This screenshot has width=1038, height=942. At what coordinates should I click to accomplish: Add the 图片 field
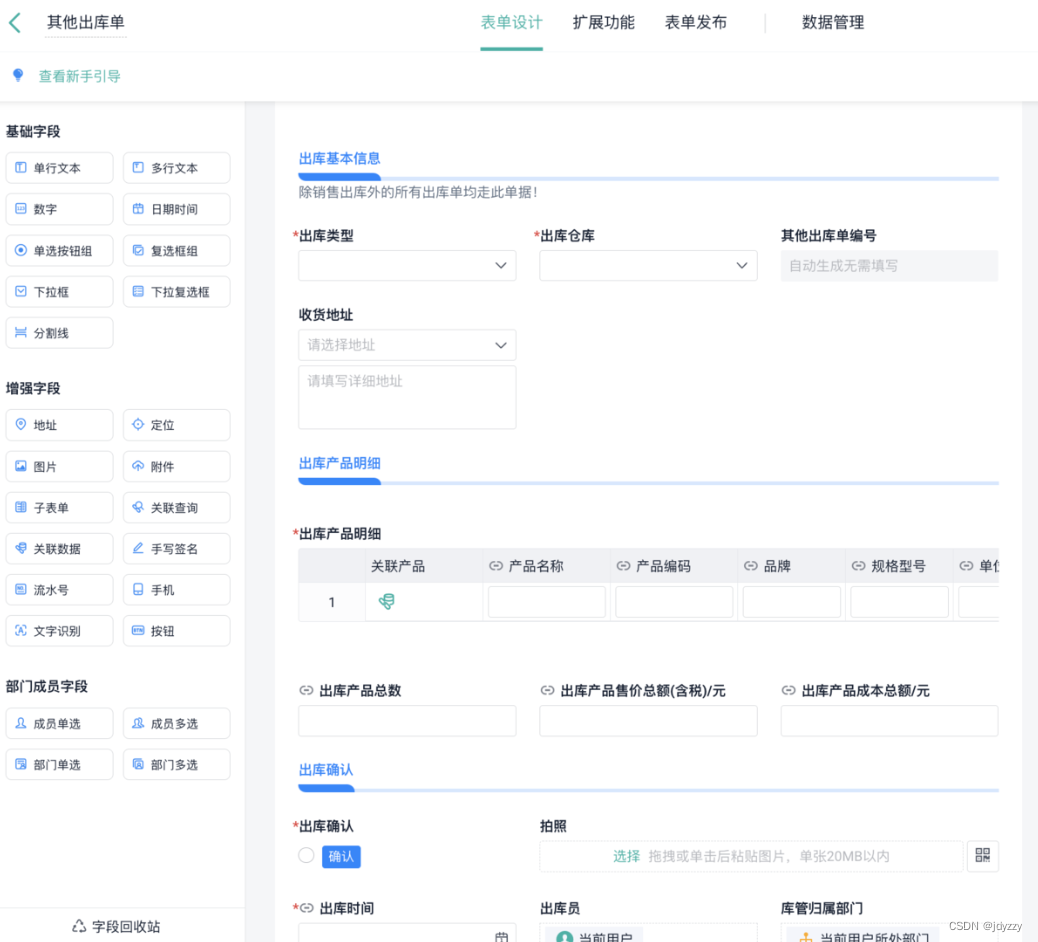click(x=60, y=467)
